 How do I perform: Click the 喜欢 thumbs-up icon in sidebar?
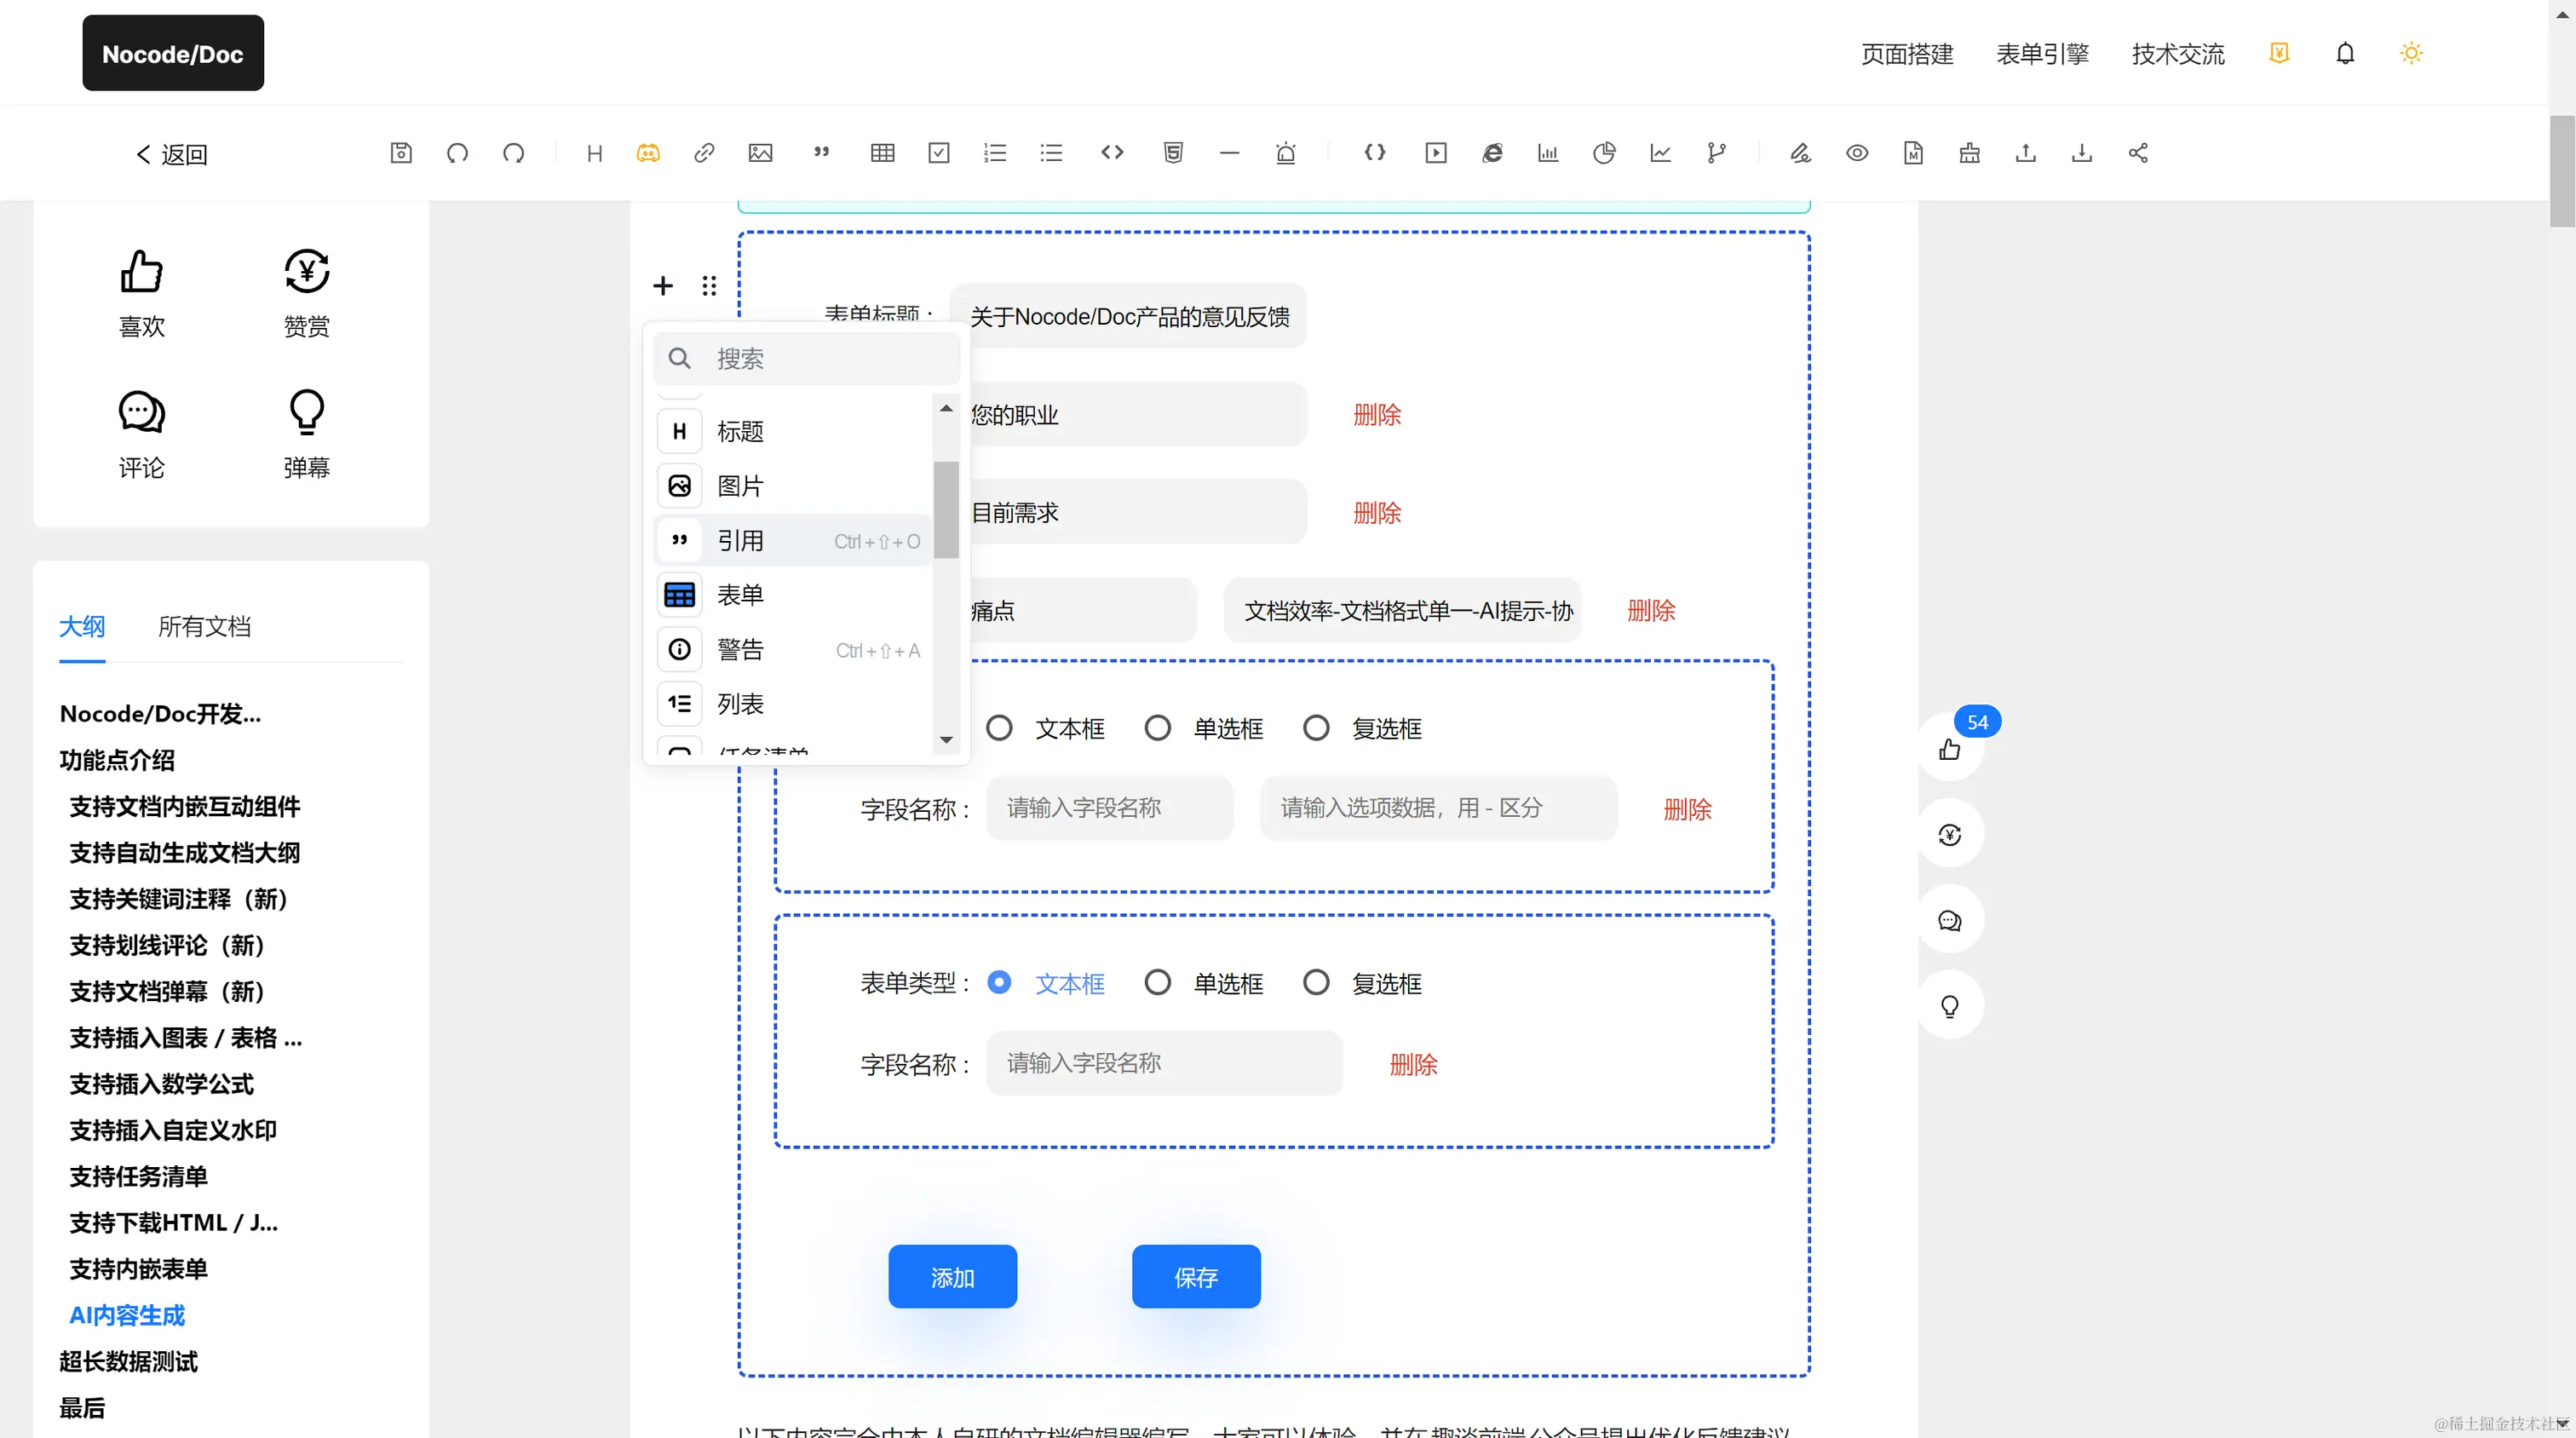[x=141, y=272]
